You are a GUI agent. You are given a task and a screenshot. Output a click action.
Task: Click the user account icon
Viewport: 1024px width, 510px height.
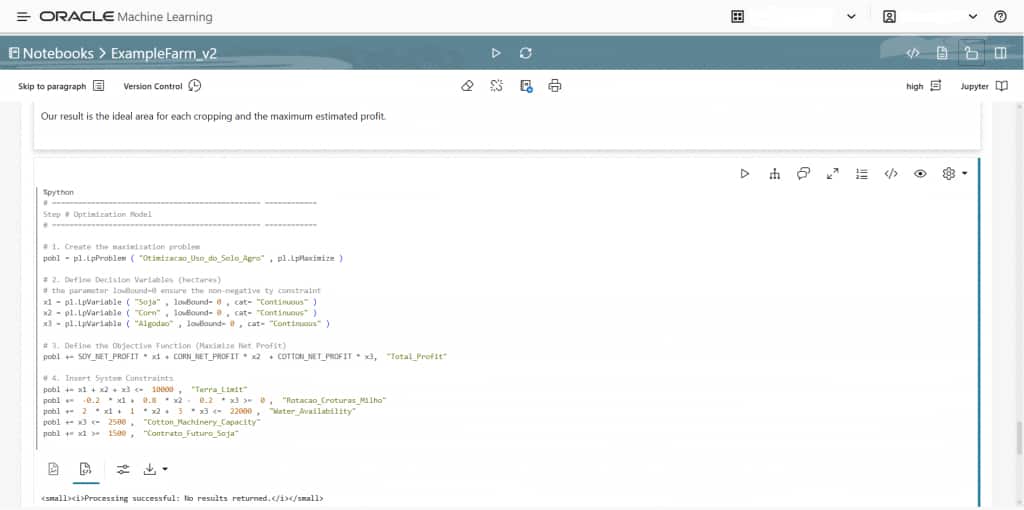[x=889, y=17]
